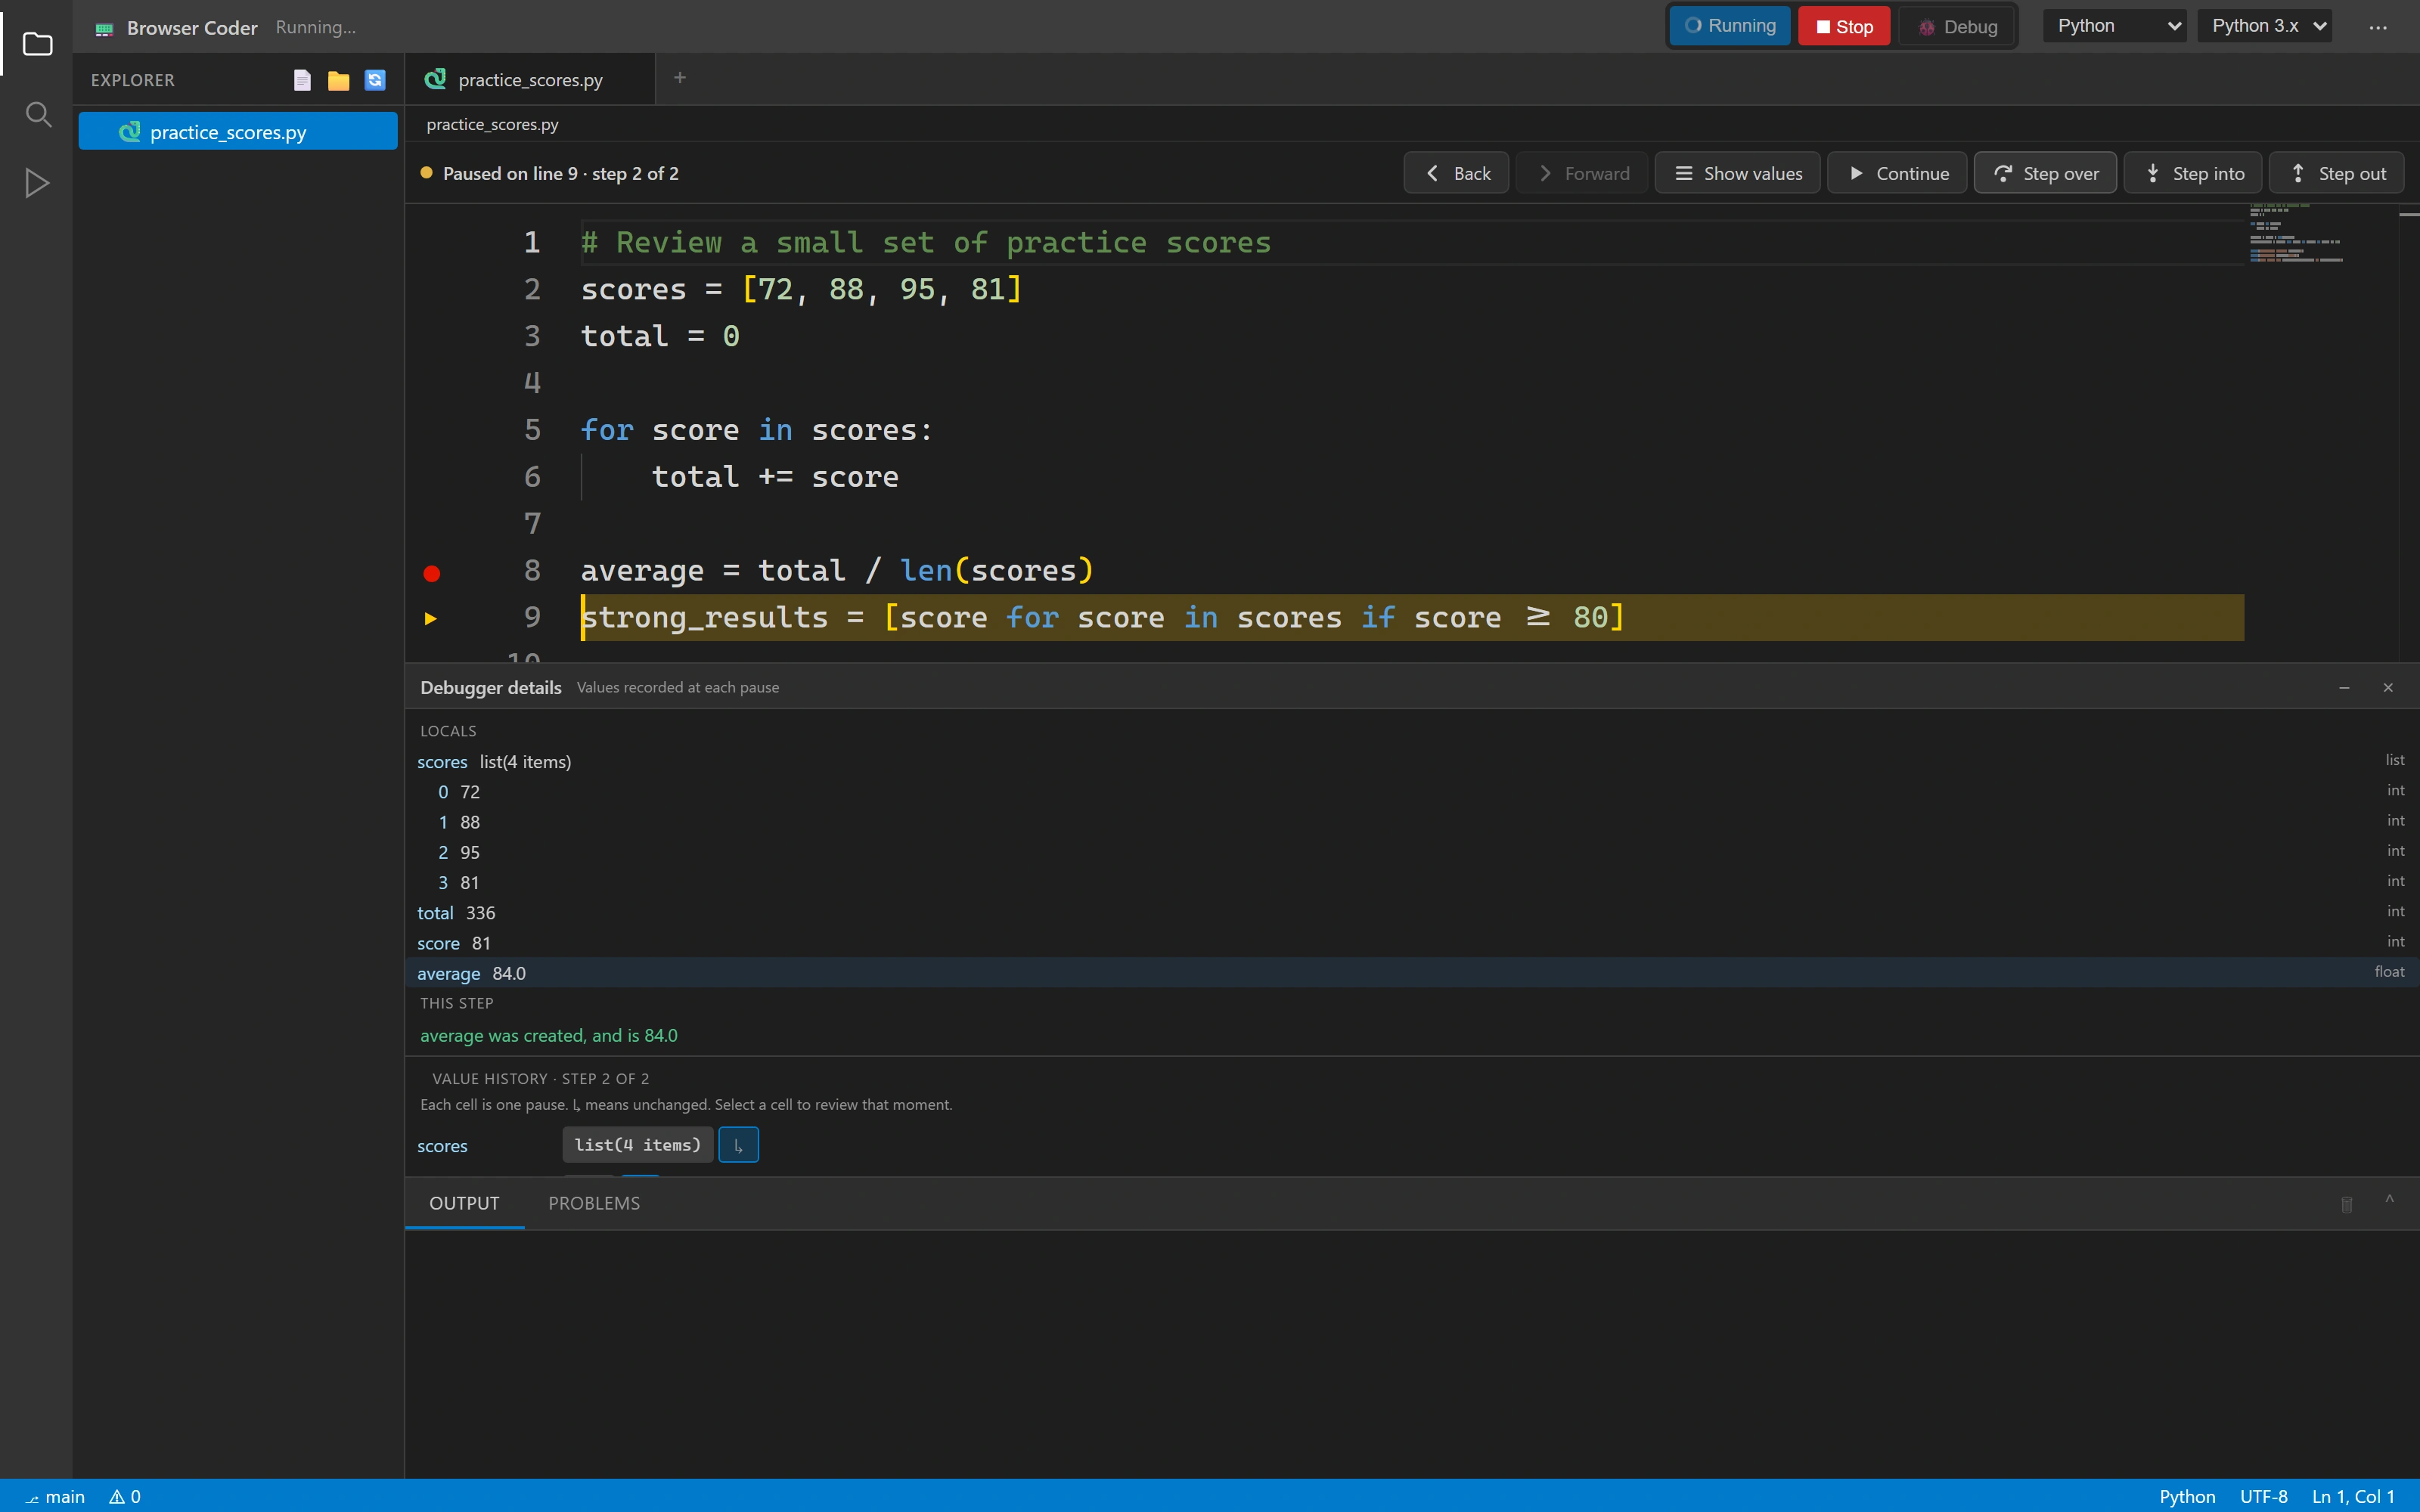Switch to the PROBLEMS tab
The image size is (2420, 1512).
point(594,1203)
